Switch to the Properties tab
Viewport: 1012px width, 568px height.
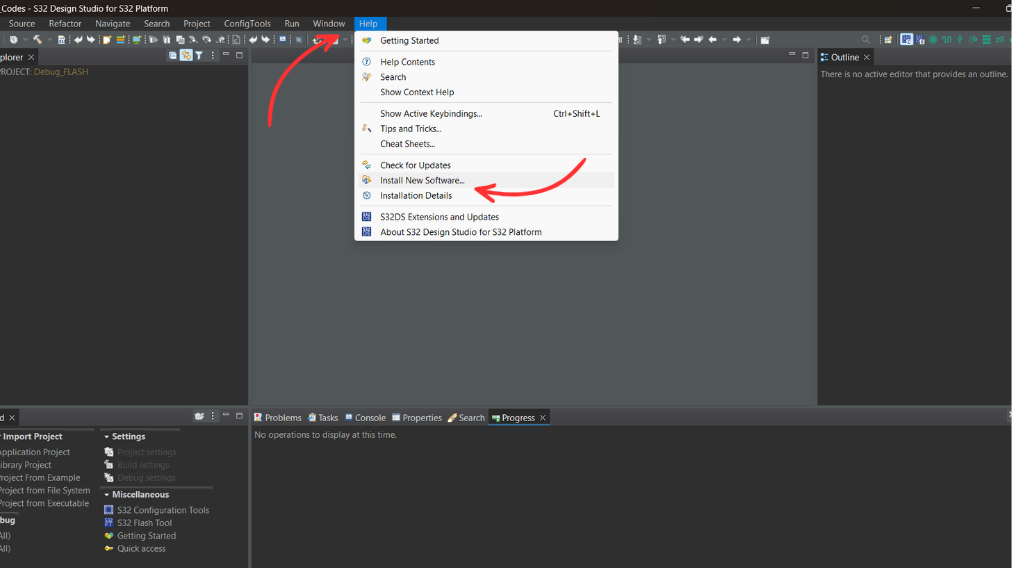(417, 418)
